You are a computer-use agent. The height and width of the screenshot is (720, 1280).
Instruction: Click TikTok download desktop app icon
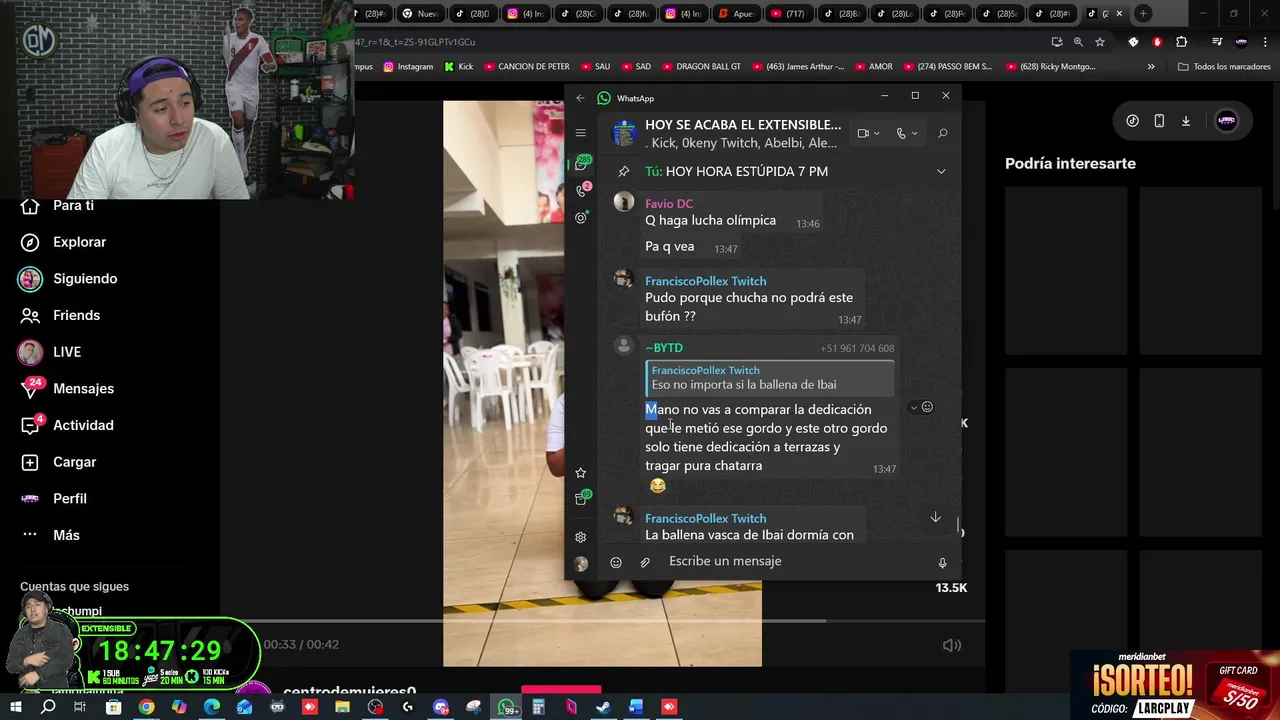coord(1186,121)
